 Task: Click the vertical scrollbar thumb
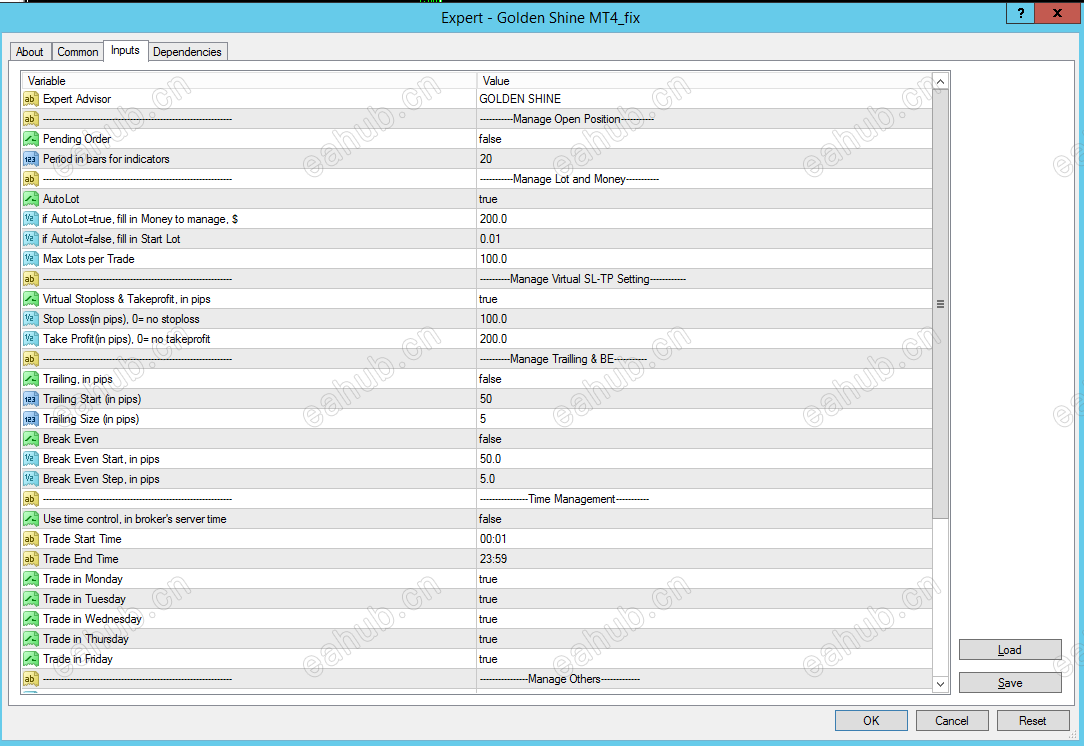(940, 304)
